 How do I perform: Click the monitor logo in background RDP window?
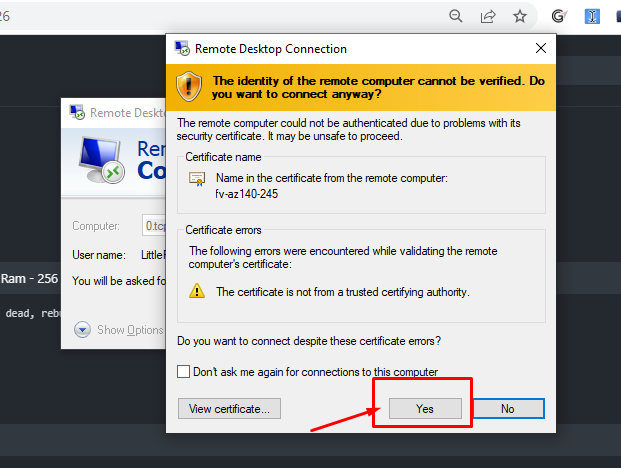pyautogui.click(x=102, y=160)
